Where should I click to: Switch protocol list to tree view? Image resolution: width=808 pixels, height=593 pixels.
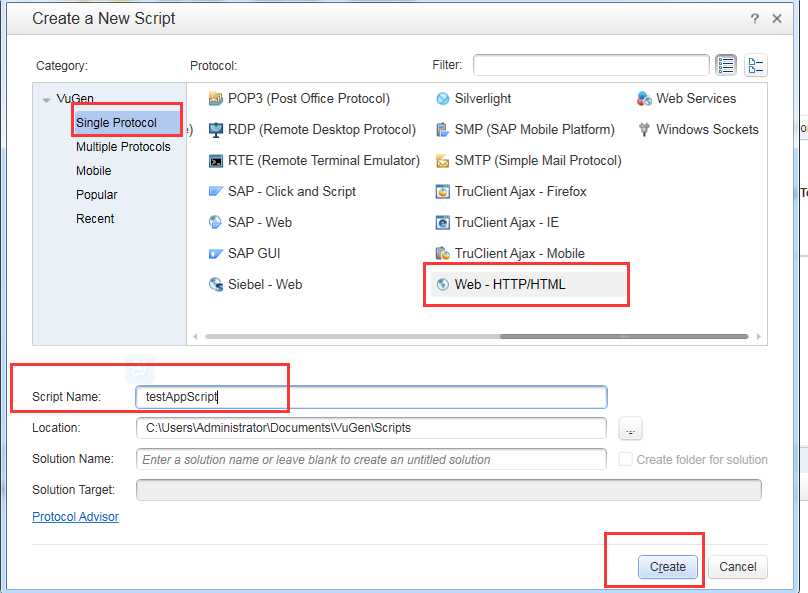756,65
